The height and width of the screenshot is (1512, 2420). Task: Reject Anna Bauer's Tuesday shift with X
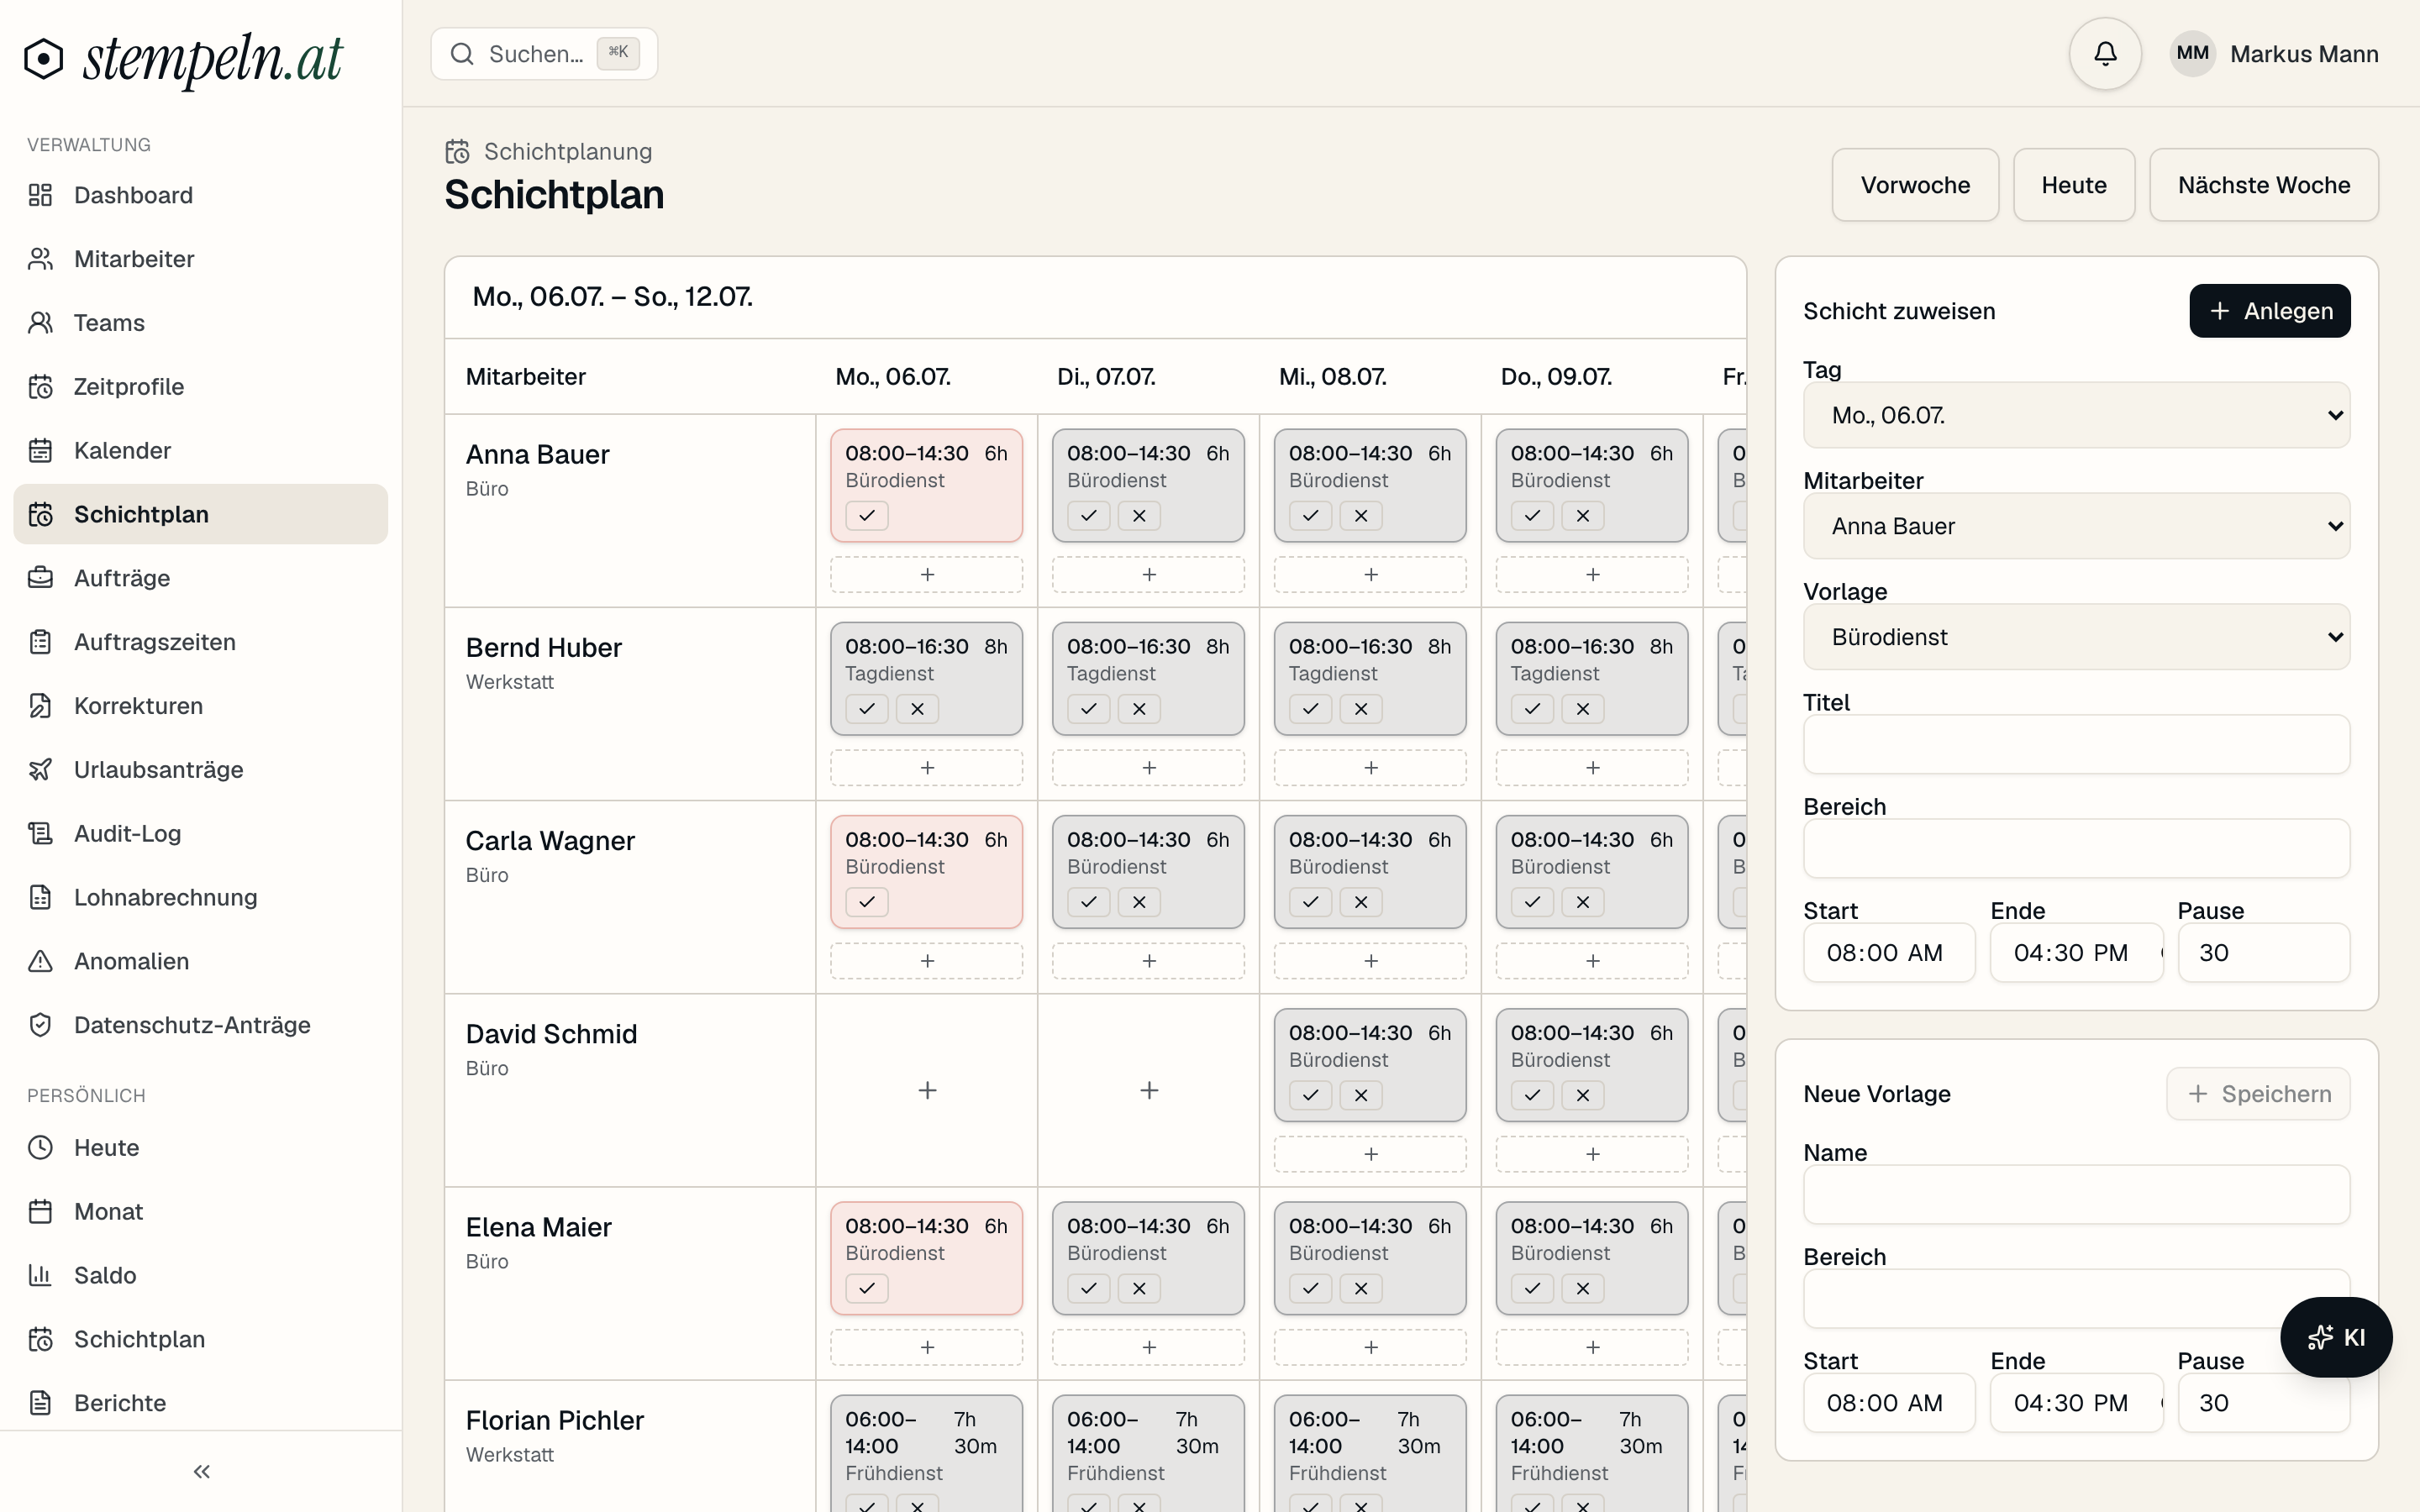coord(1139,516)
